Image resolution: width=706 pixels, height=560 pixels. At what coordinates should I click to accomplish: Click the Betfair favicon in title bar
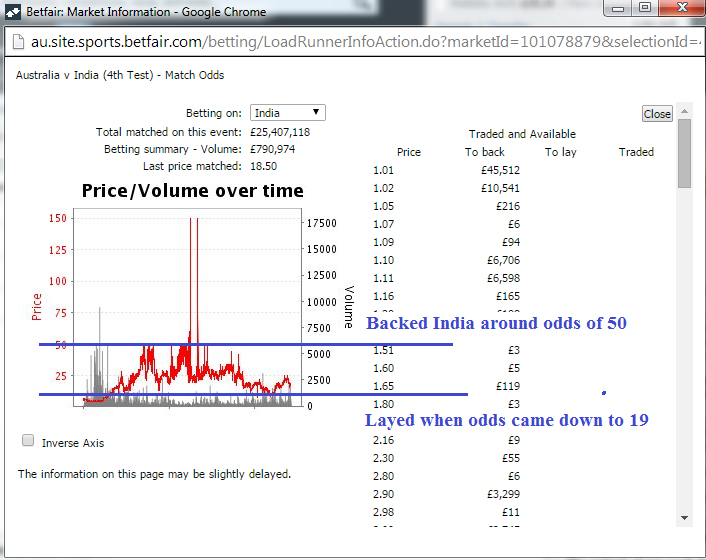pyautogui.click(x=13, y=12)
